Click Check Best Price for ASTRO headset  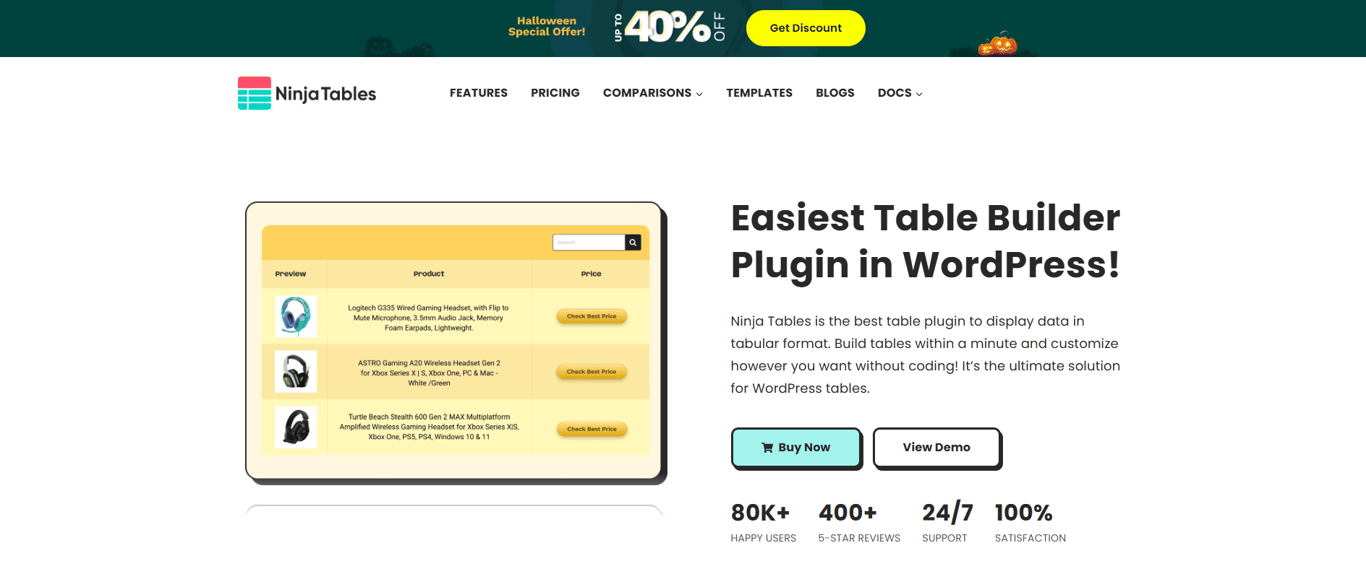coord(591,372)
